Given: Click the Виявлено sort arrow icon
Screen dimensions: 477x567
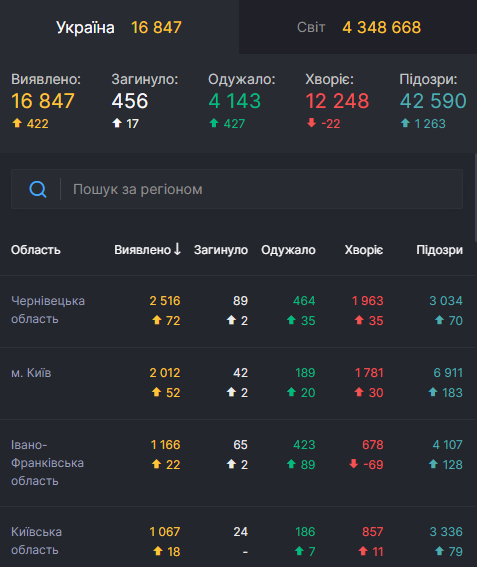Looking at the screenshot, I should (177, 249).
